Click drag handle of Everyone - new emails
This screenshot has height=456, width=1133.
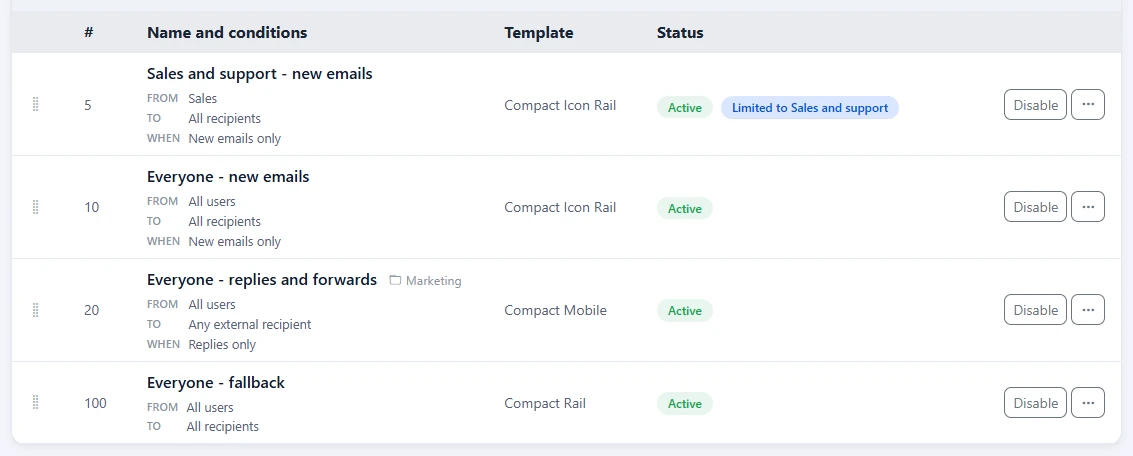pyautogui.click(x=36, y=207)
